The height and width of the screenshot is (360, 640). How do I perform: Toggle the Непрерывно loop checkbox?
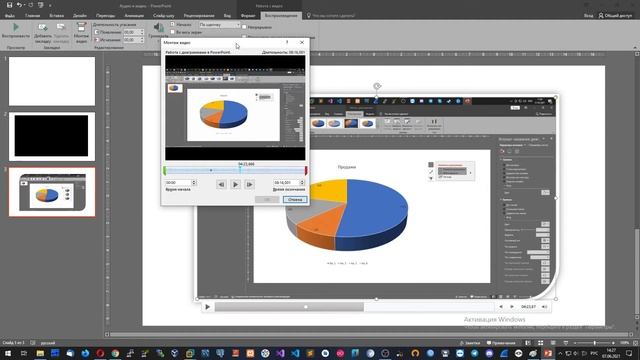click(x=244, y=27)
